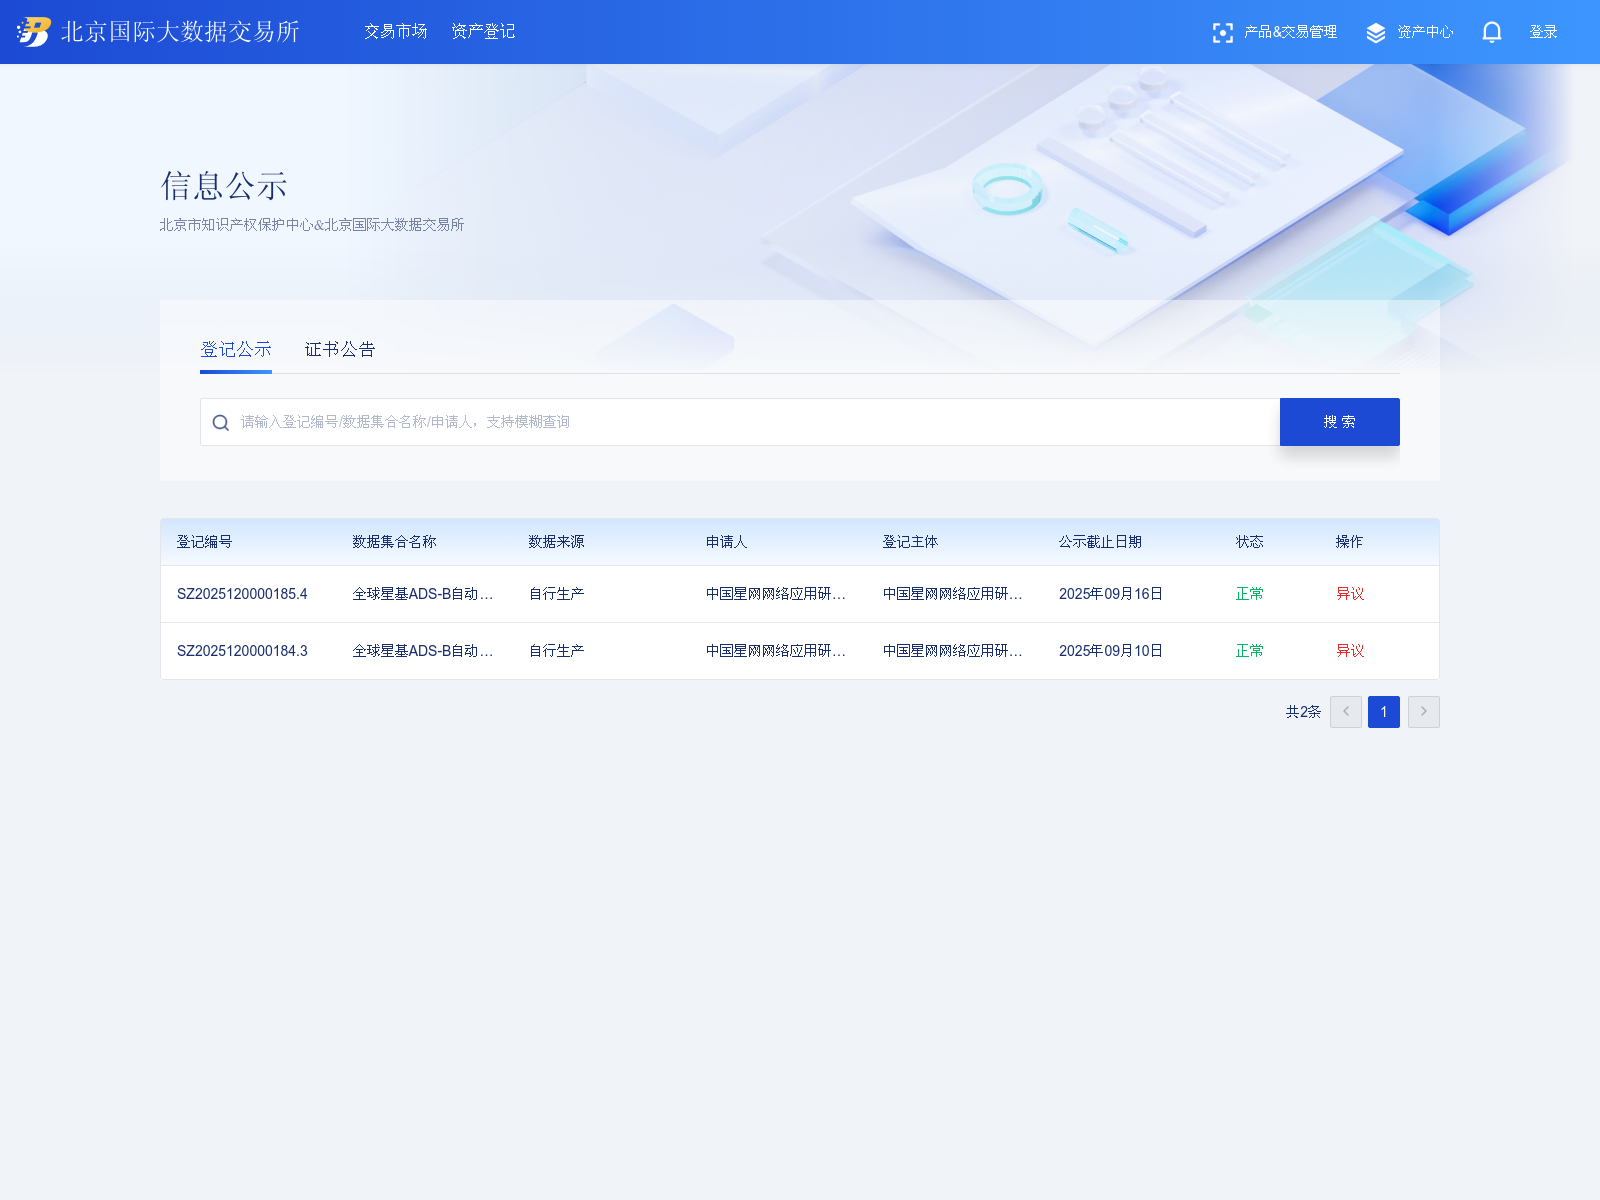
Task: Click 北京国际大数据交易所 site title
Action: pos(181,32)
